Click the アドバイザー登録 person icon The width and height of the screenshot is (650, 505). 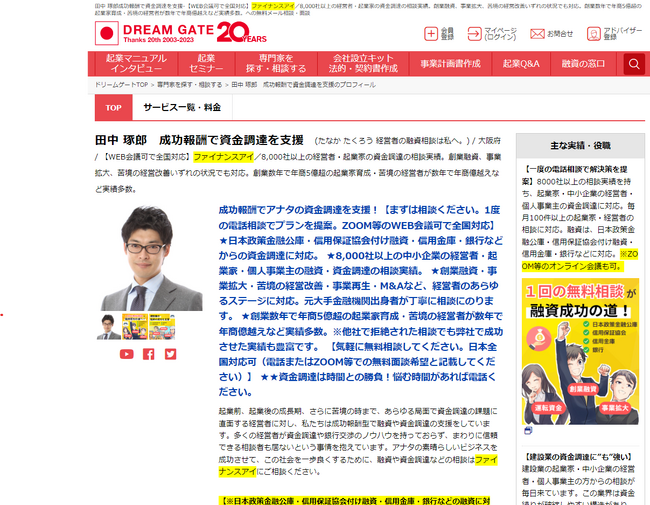593,34
